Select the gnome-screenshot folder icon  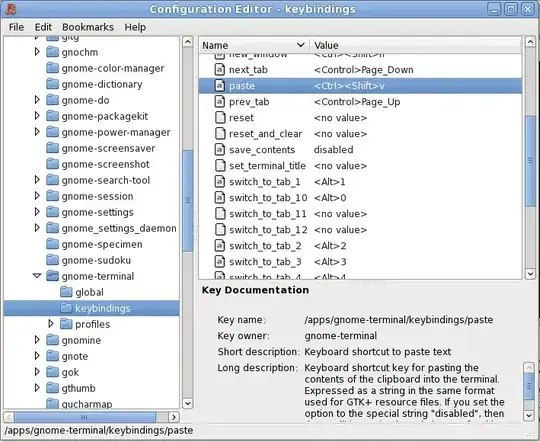pos(52,164)
